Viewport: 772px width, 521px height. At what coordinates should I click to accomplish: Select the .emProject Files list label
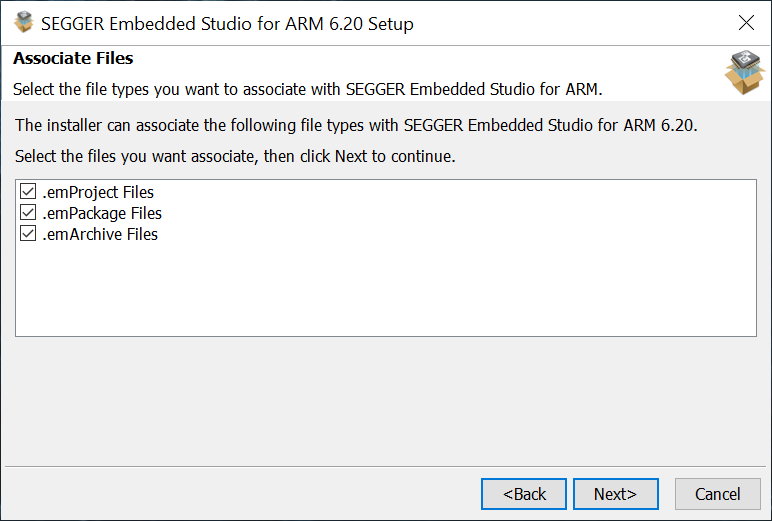tap(98, 192)
